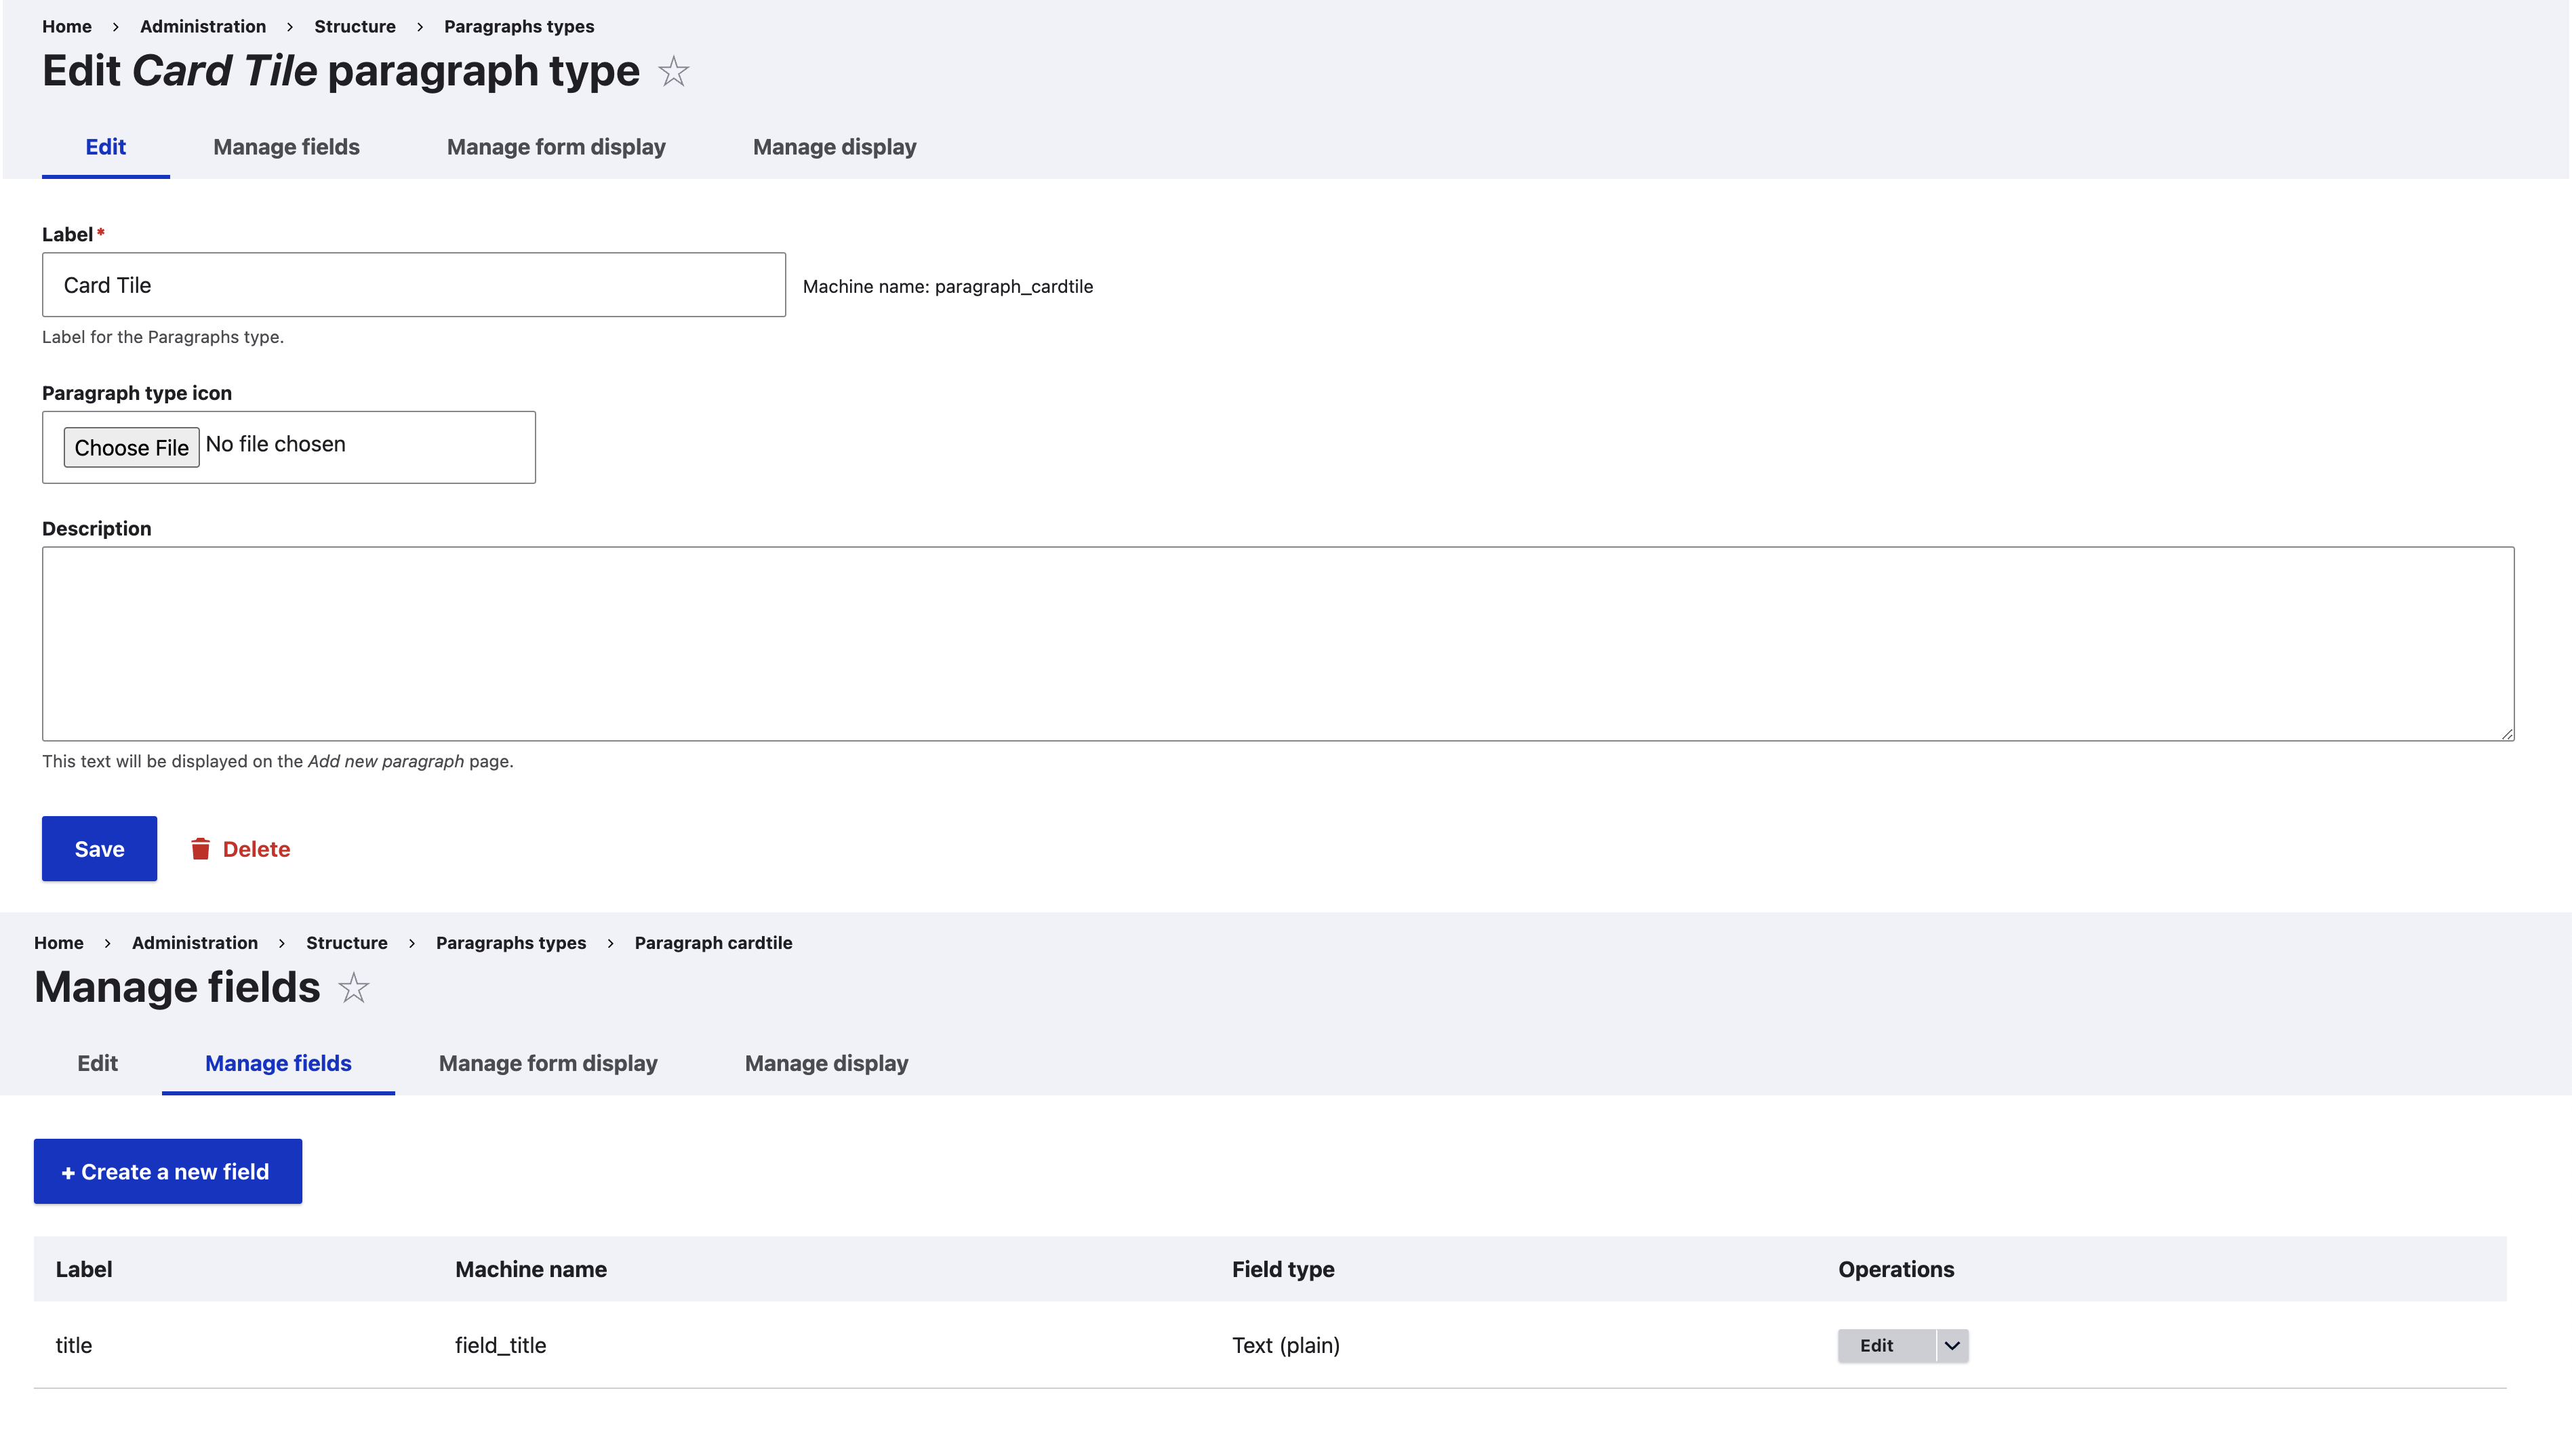Viewport: 2572px width, 1456px height.
Task: Click the Operations column header
Action: [1896, 1269]
